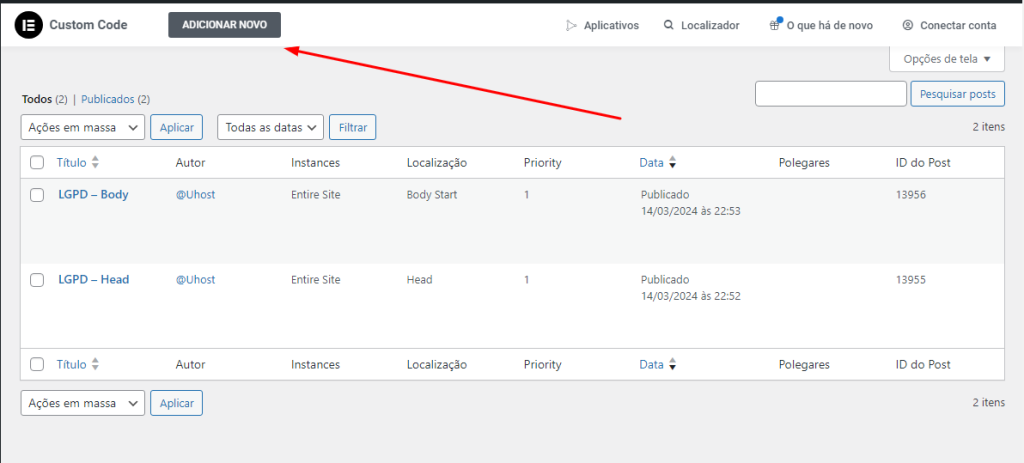
Task: Open the bottom Ações em massa dropdown
Action: click(83, 404)
